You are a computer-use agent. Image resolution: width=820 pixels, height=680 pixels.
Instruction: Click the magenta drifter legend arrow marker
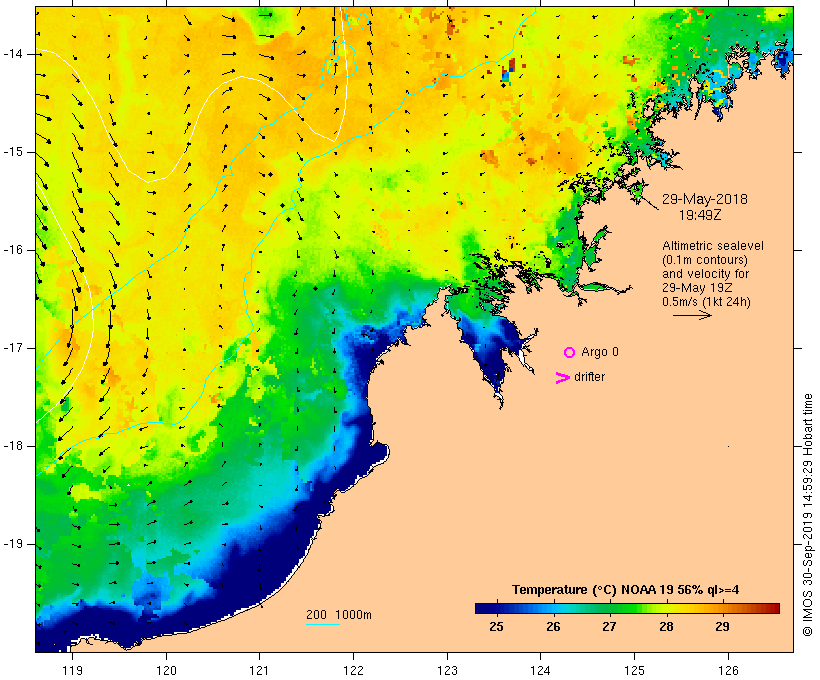click(563, 378)
